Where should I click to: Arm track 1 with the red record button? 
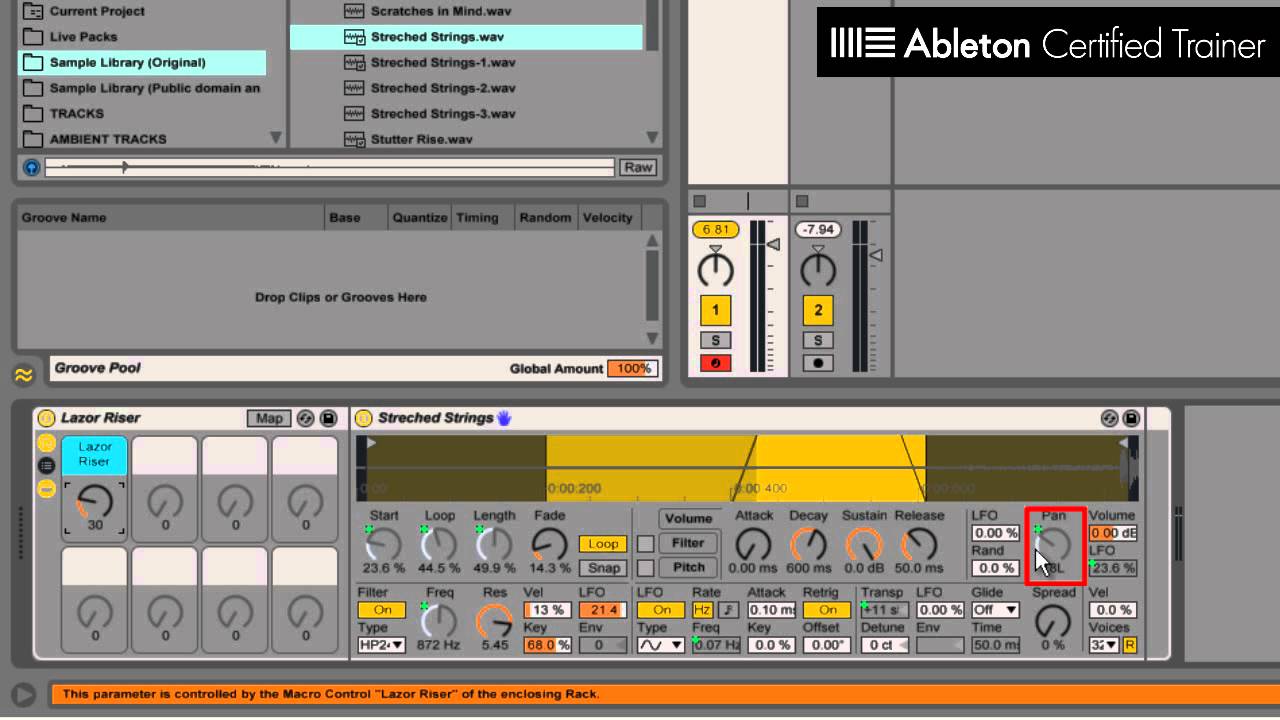pyautogui.click(x=715, y=363)
